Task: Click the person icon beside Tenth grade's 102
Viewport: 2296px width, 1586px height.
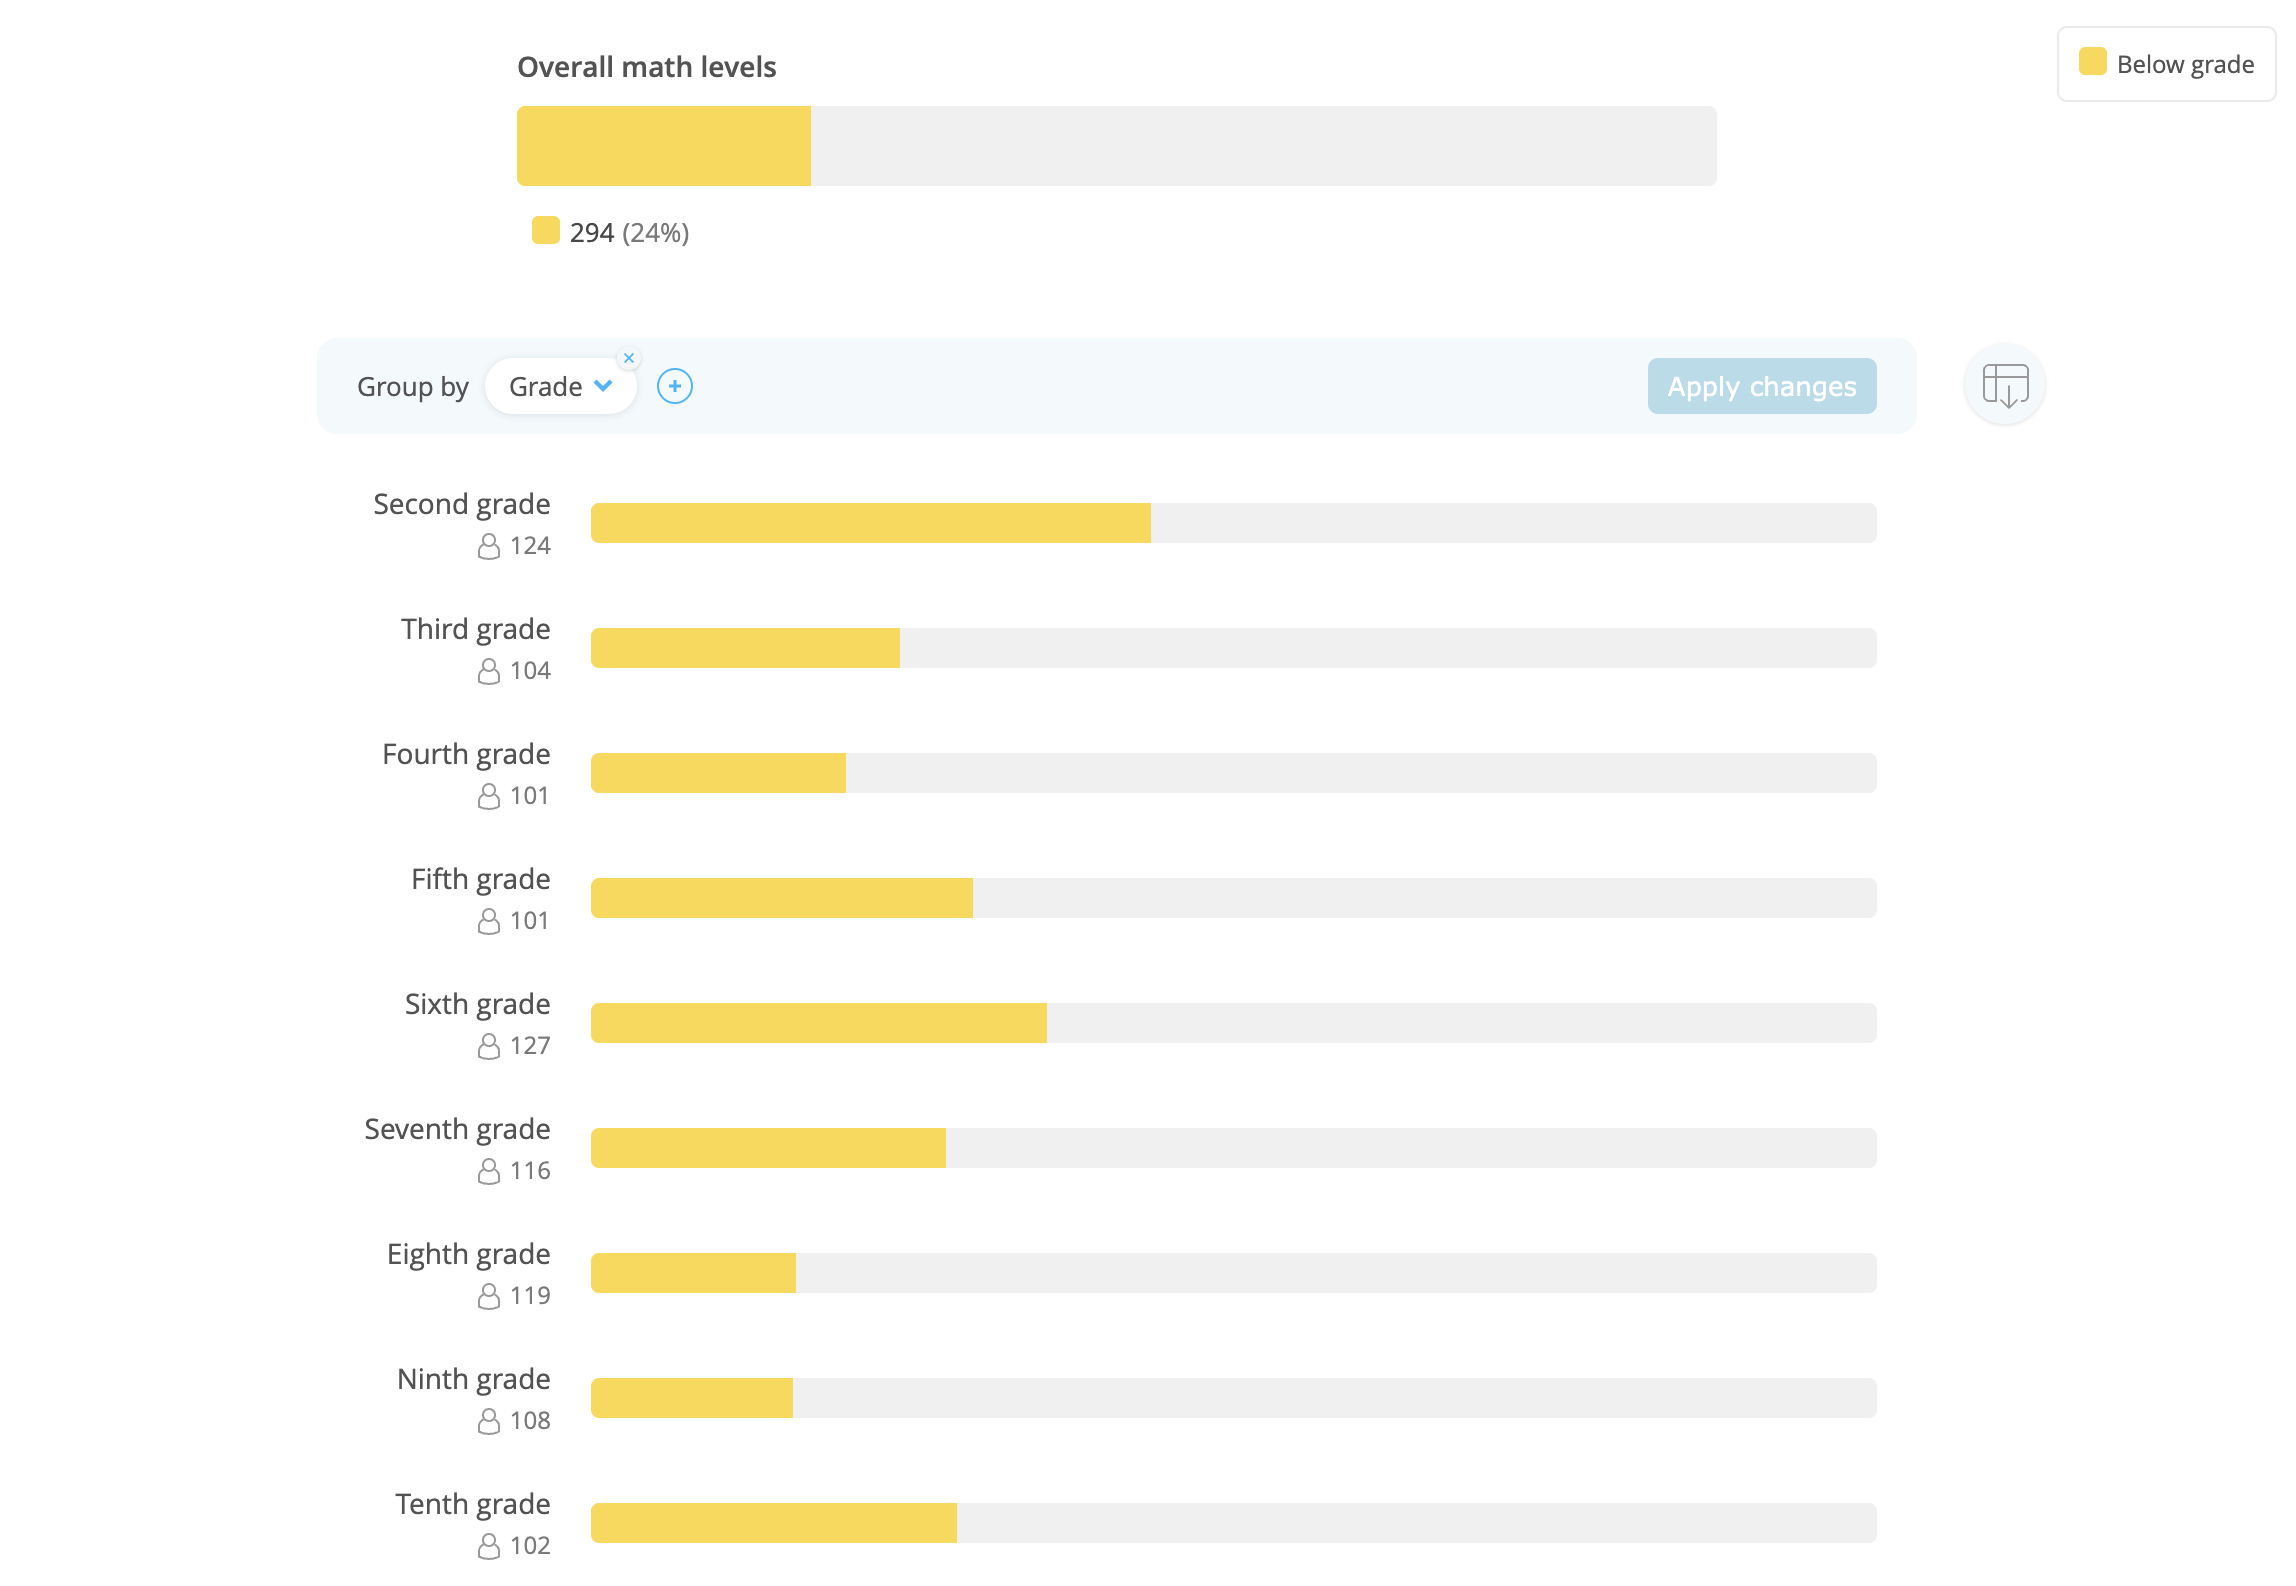Action: coord(488,1546)
